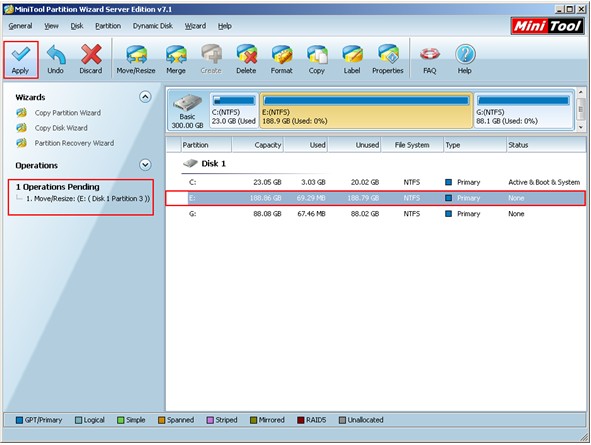Open partition Properties
Screen dimensions: 591x445
(x=387, y=60)
